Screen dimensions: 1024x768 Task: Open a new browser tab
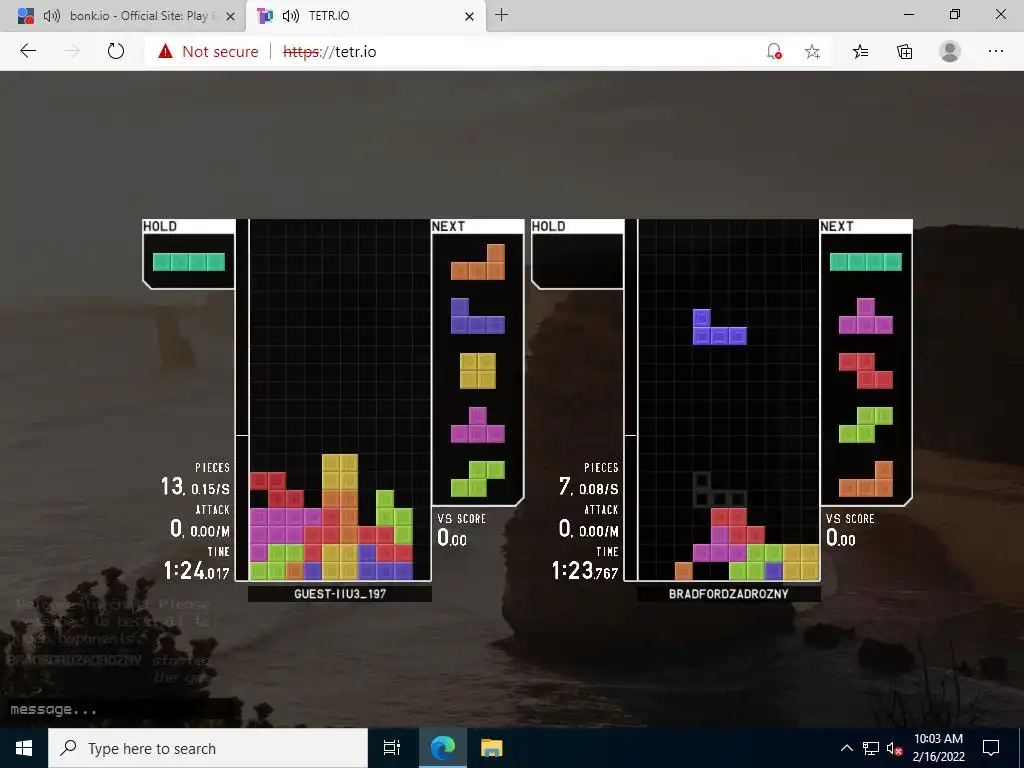[x=502, y=15]
